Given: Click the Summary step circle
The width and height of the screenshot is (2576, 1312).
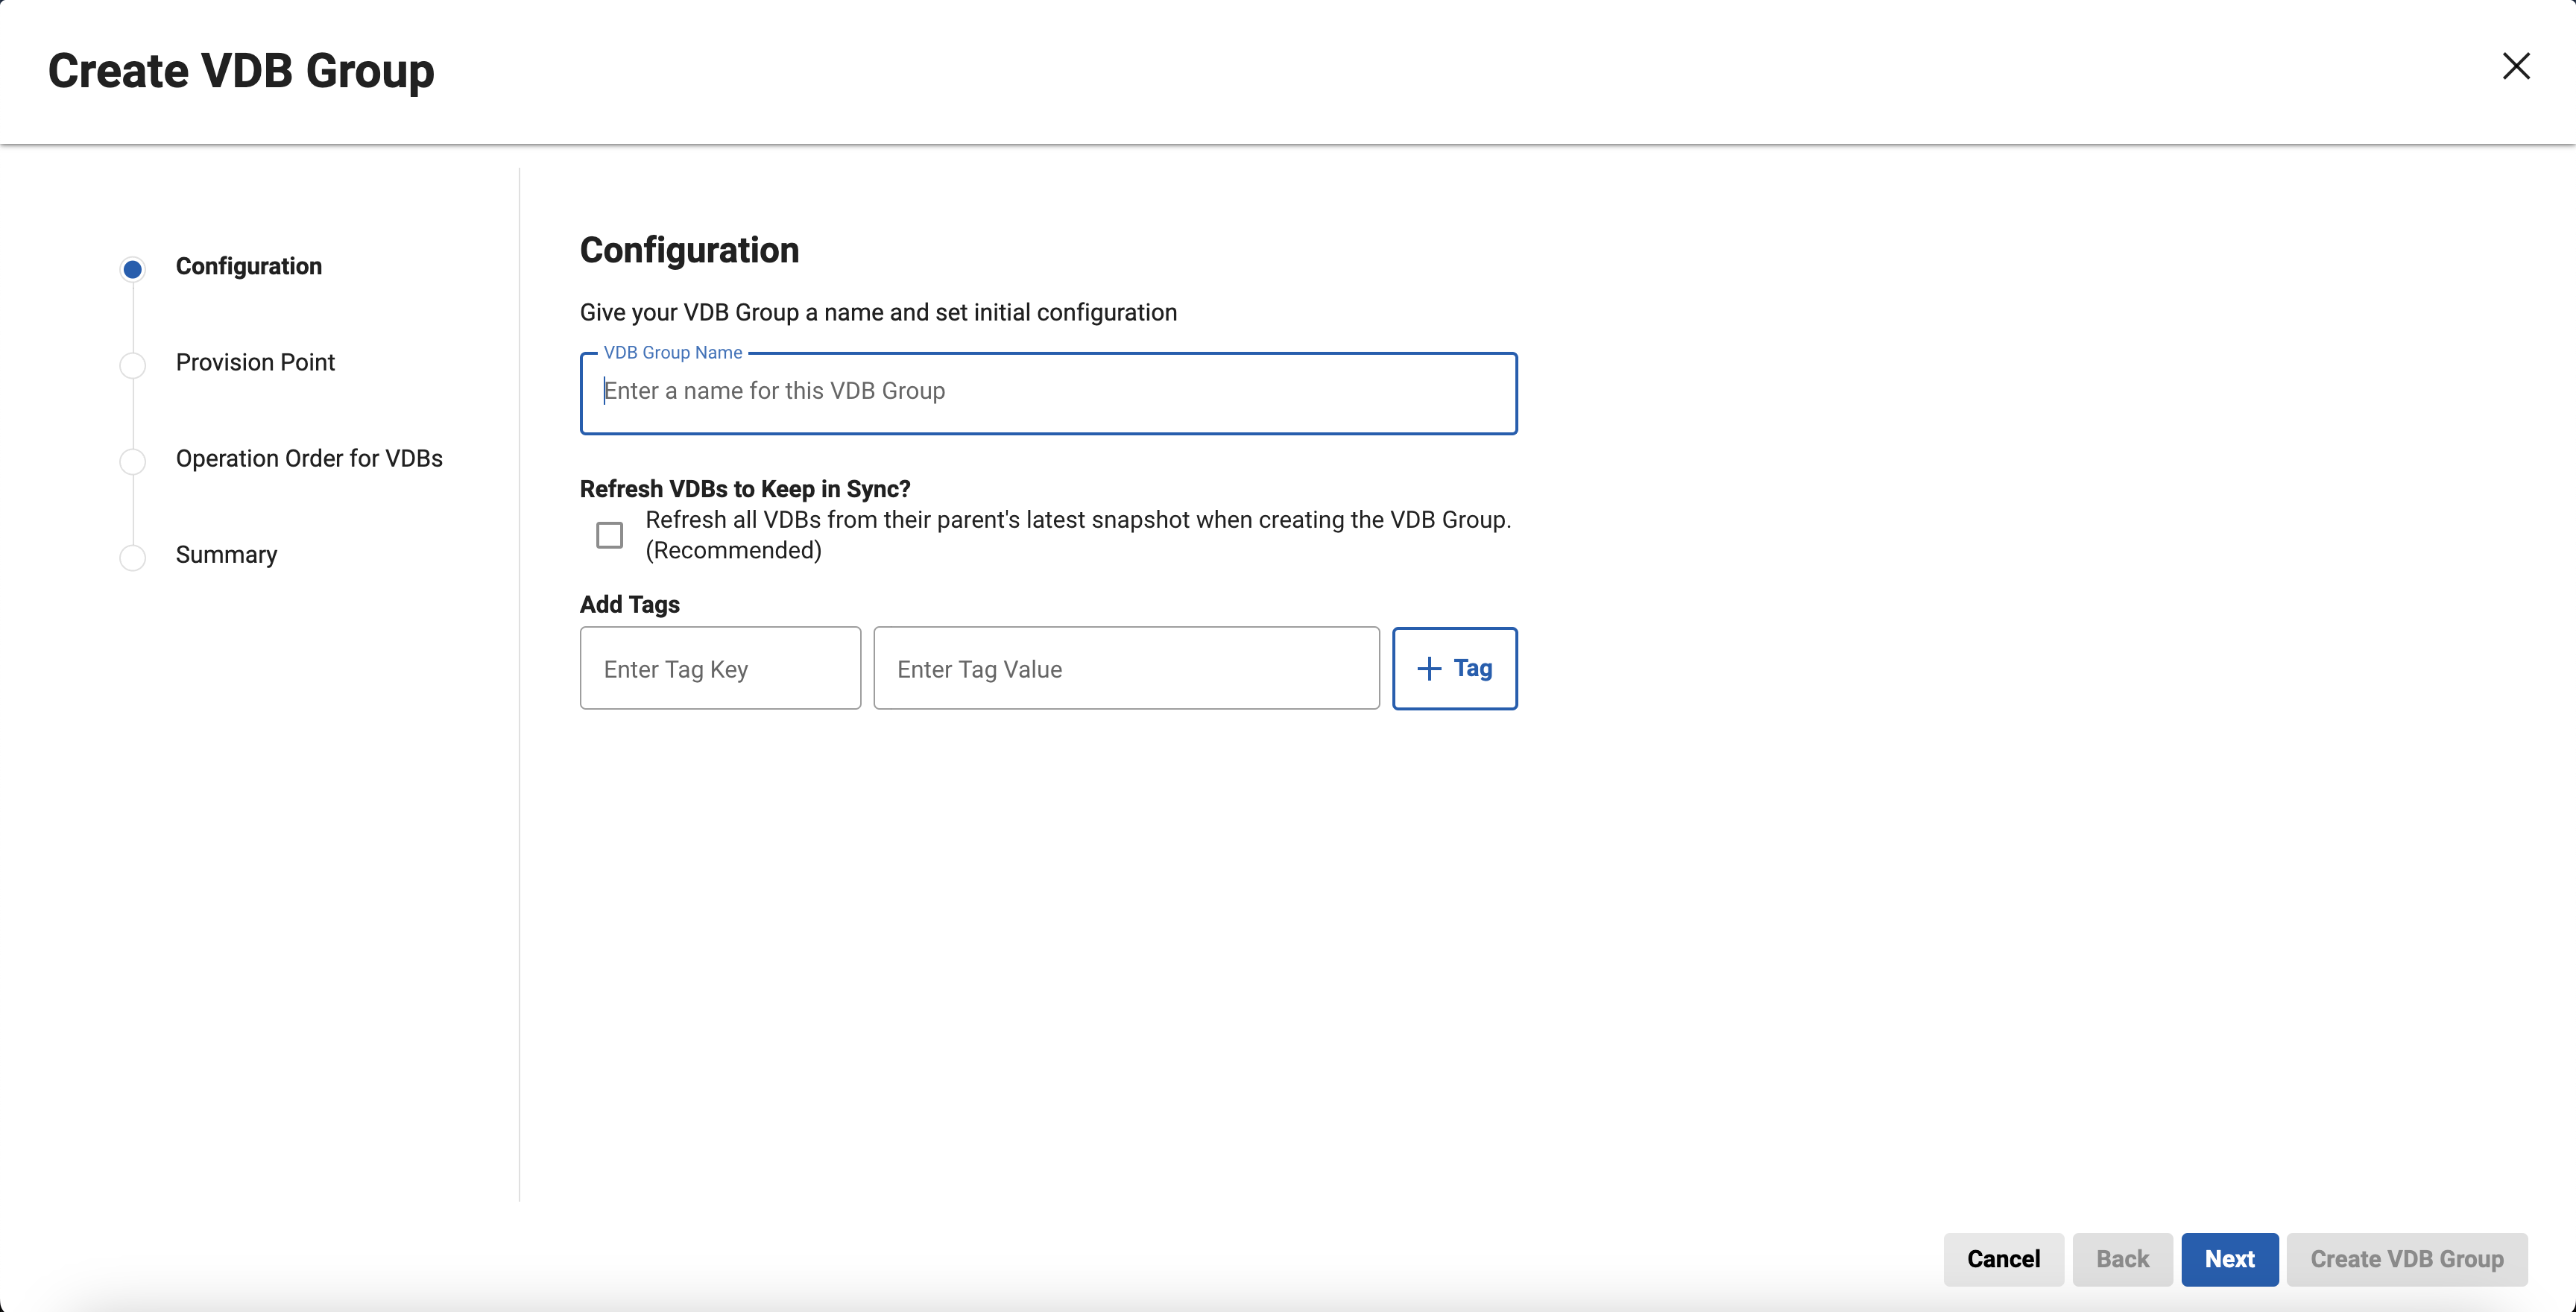Looking at the screenshot, I should tap(132, 557).
